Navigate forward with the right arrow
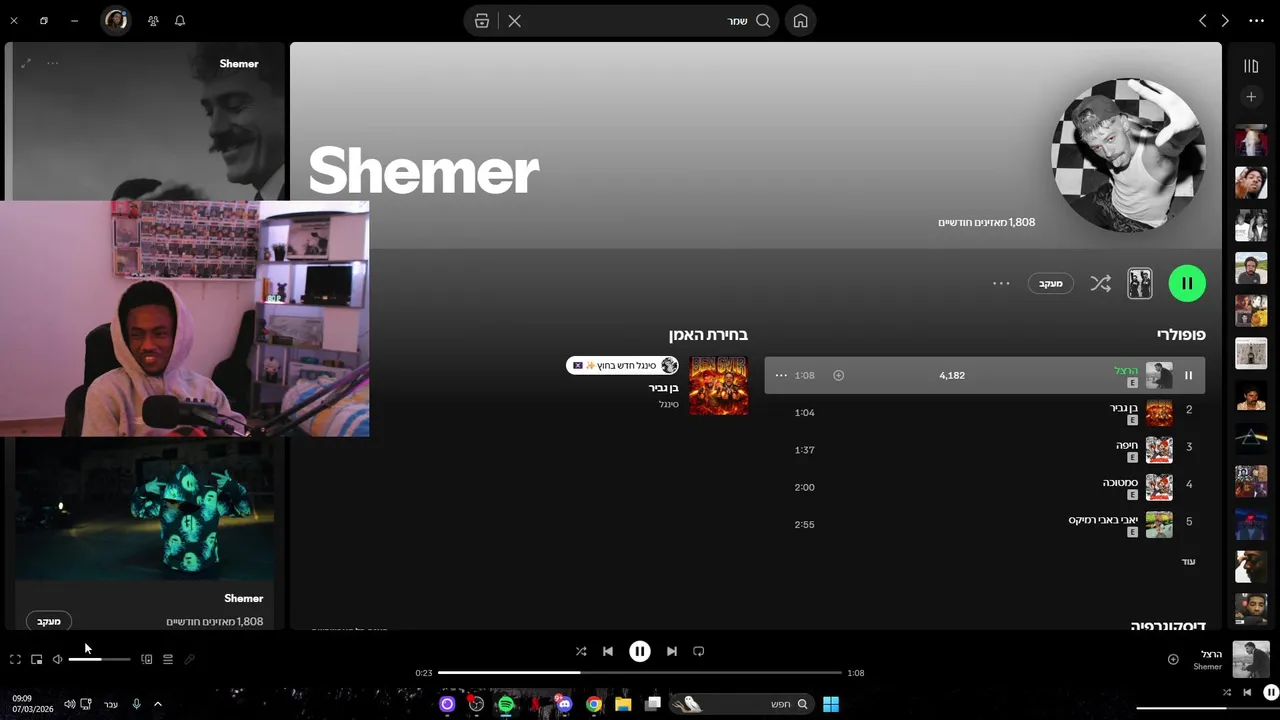 pyautogui.click(x=1225, y=21)
